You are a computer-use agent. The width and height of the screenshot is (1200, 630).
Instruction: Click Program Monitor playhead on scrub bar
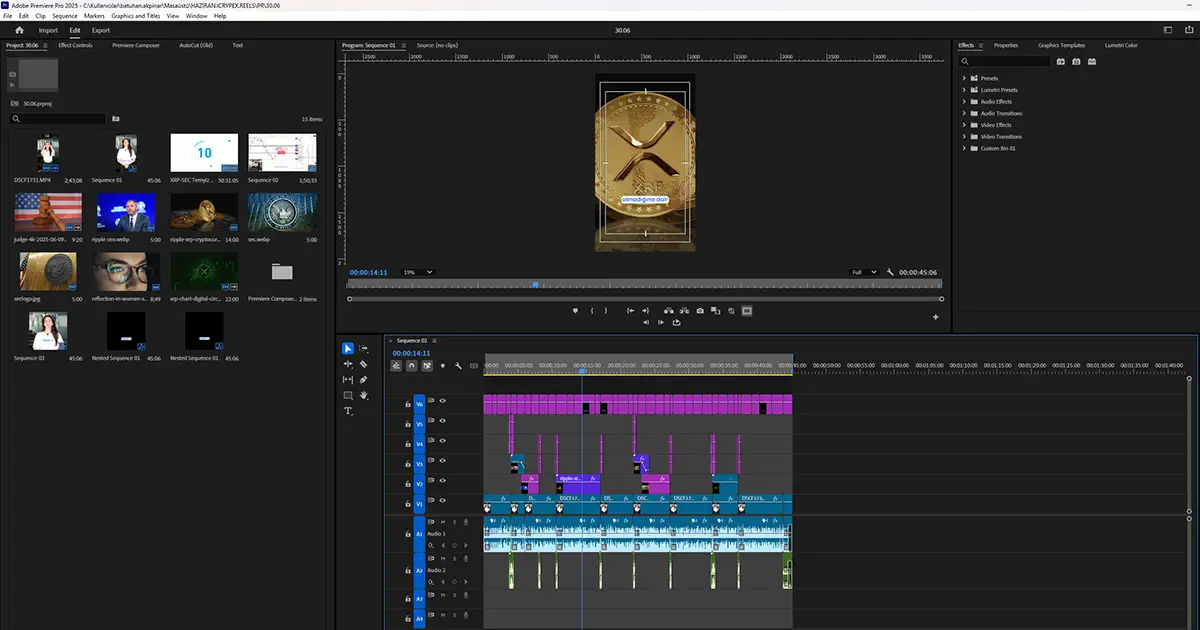point(535,285)
